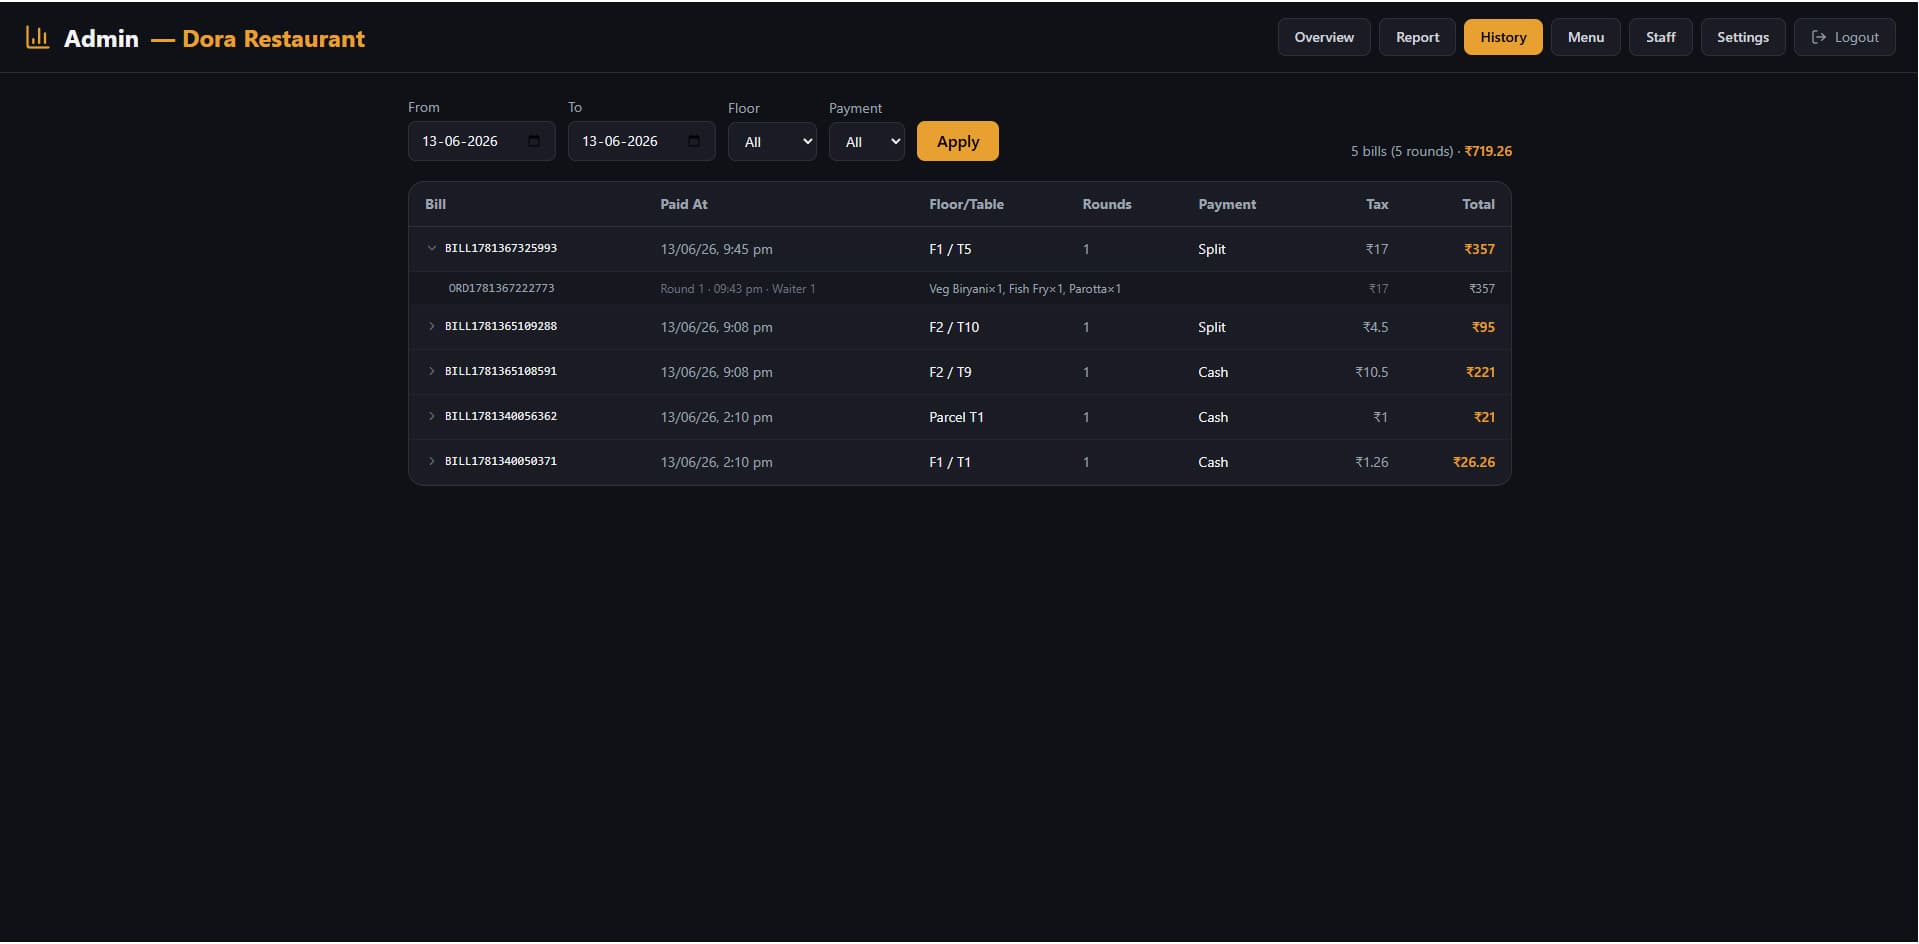
Task: Collapse bill BILL1781367325993 row chevron
Action: point(432,248)
